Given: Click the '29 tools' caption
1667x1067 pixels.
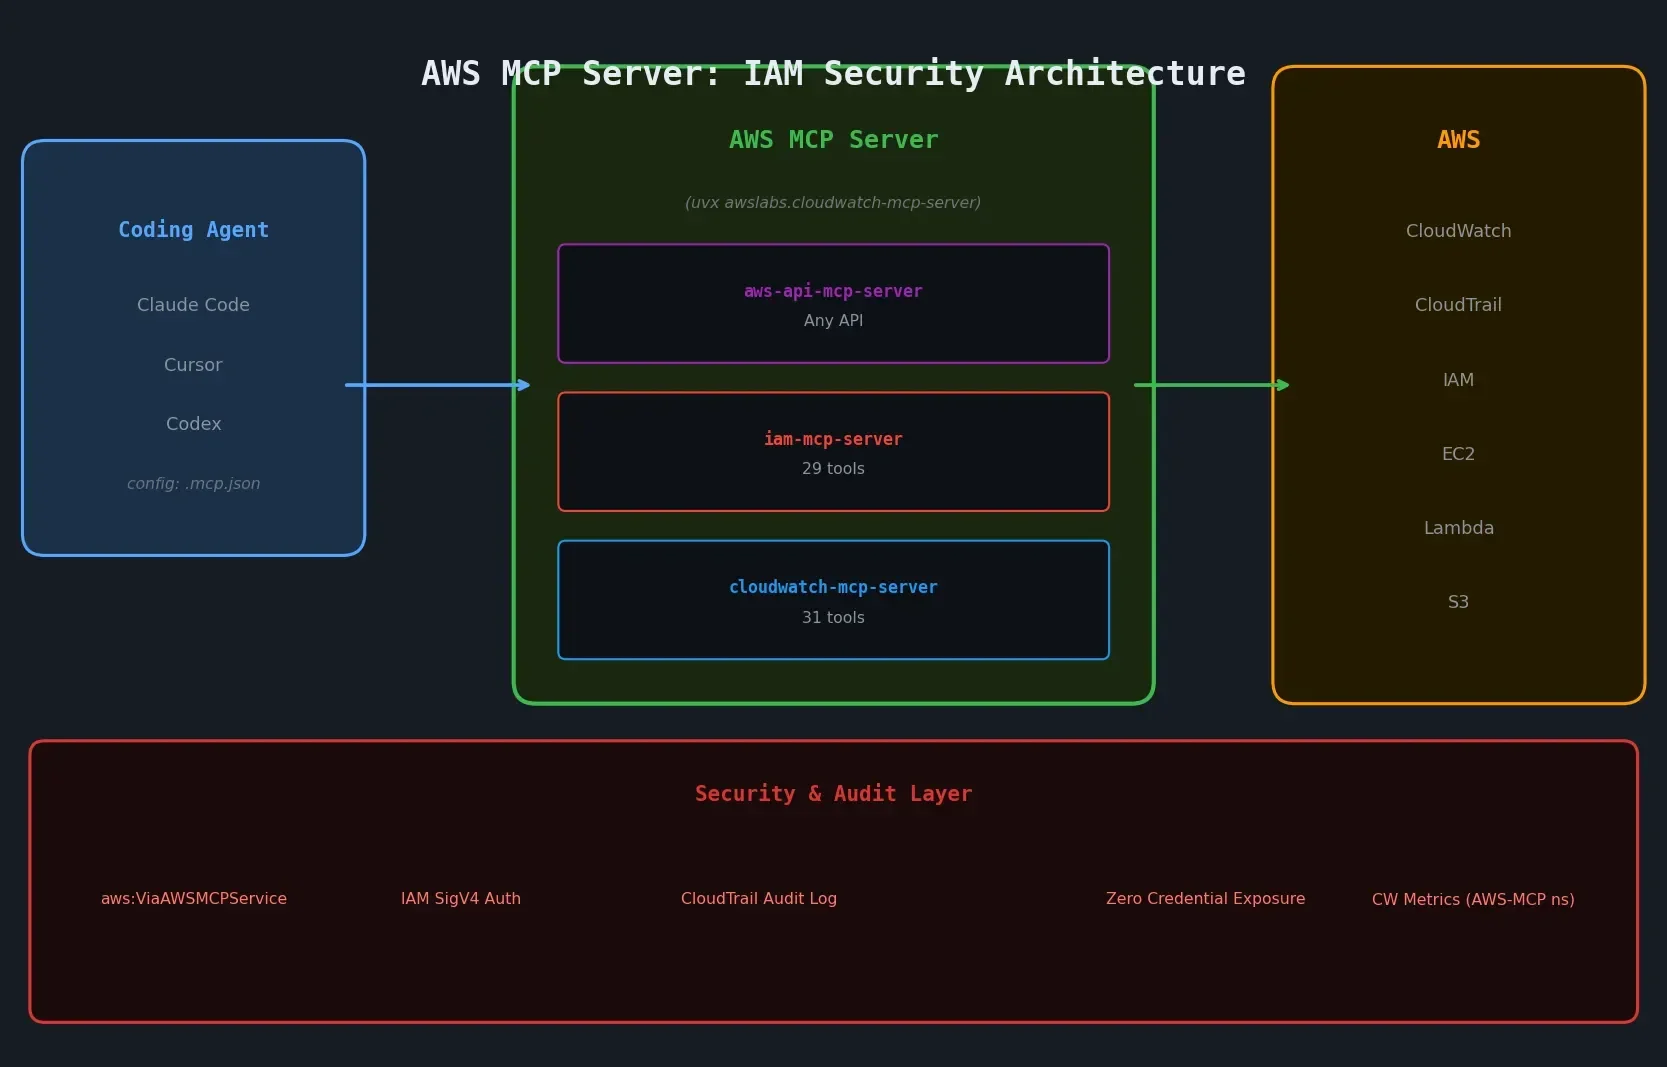Looking at the screenshot, I should pyautogui.click(x=833, y=469).
